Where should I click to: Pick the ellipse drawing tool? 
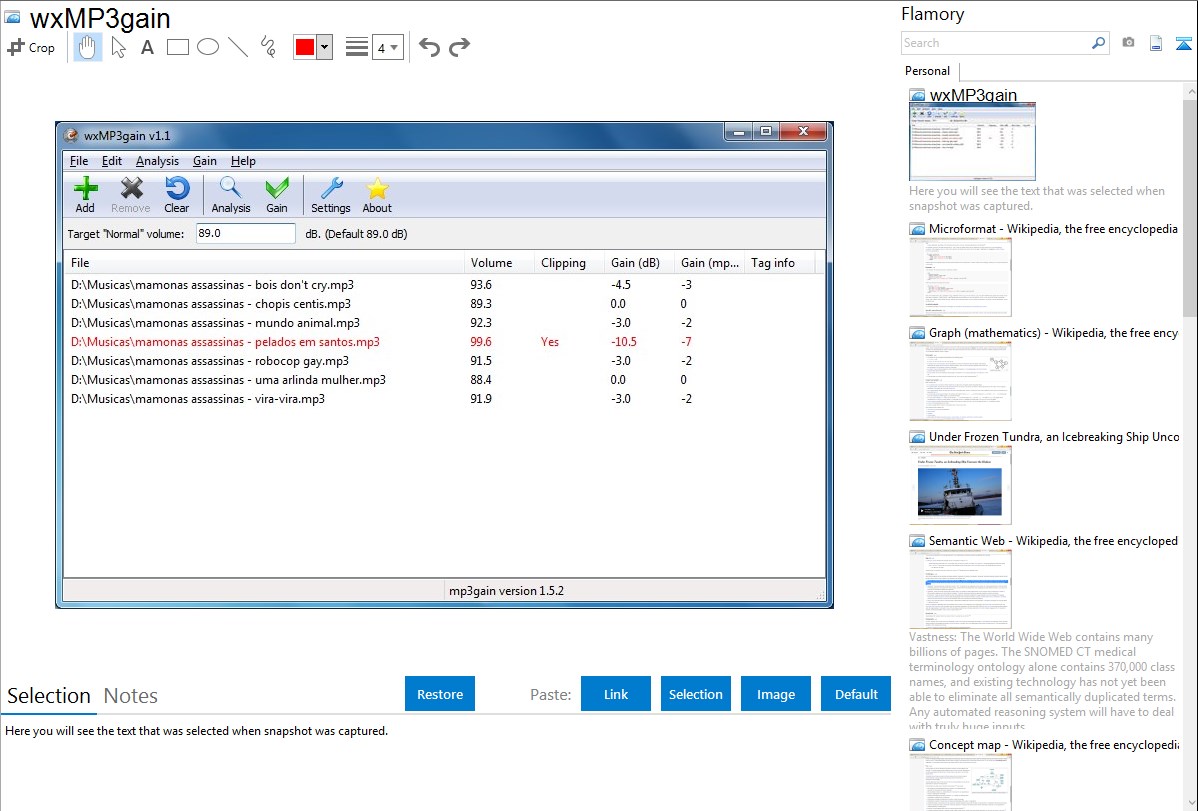(208, 47)
